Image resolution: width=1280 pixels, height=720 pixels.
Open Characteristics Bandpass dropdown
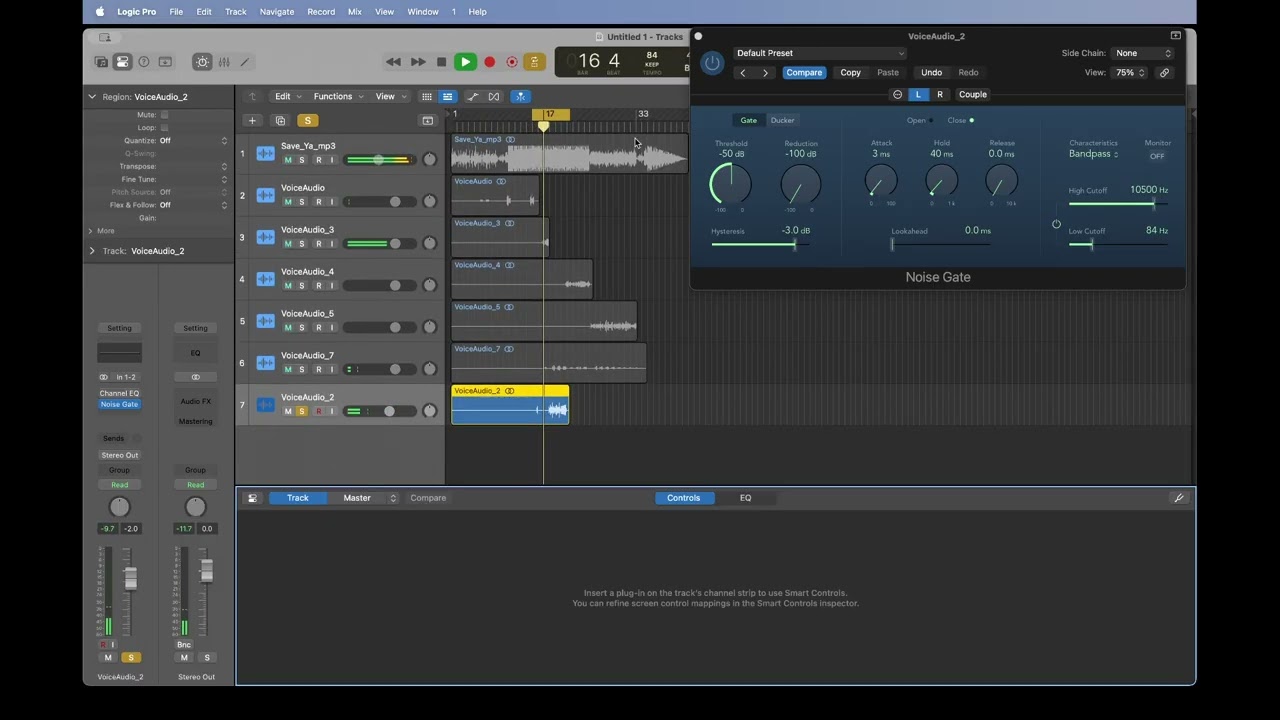point(1093,154)
